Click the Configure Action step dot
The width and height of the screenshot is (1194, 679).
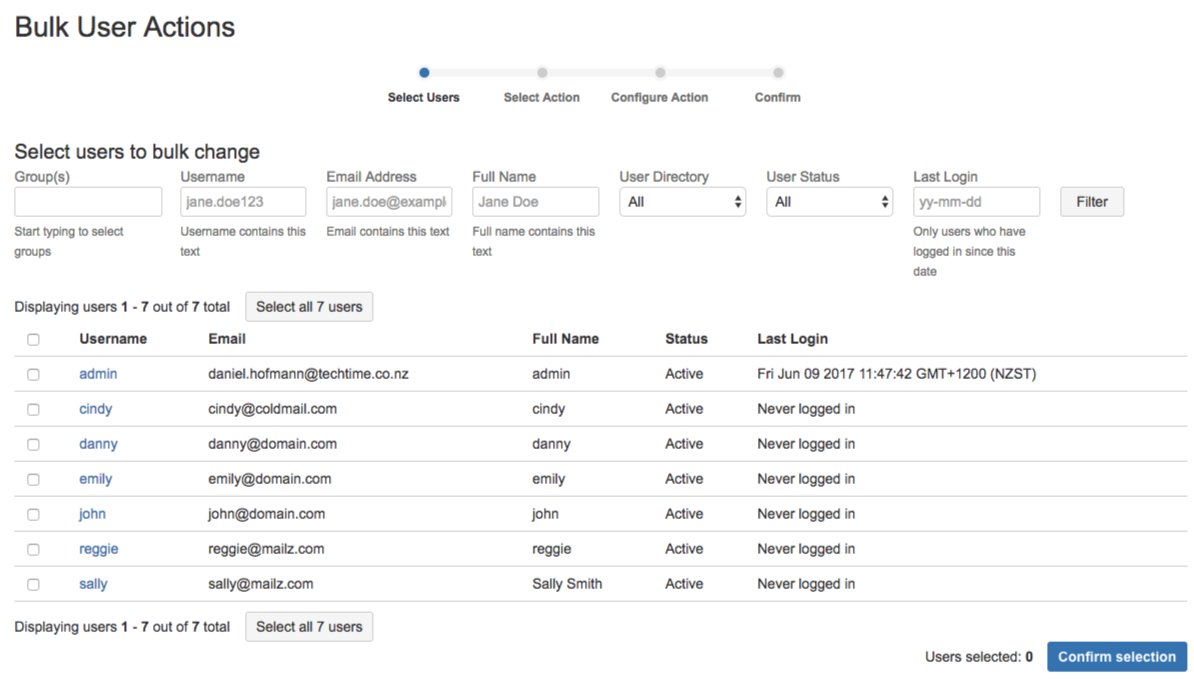tap(660, 73)
